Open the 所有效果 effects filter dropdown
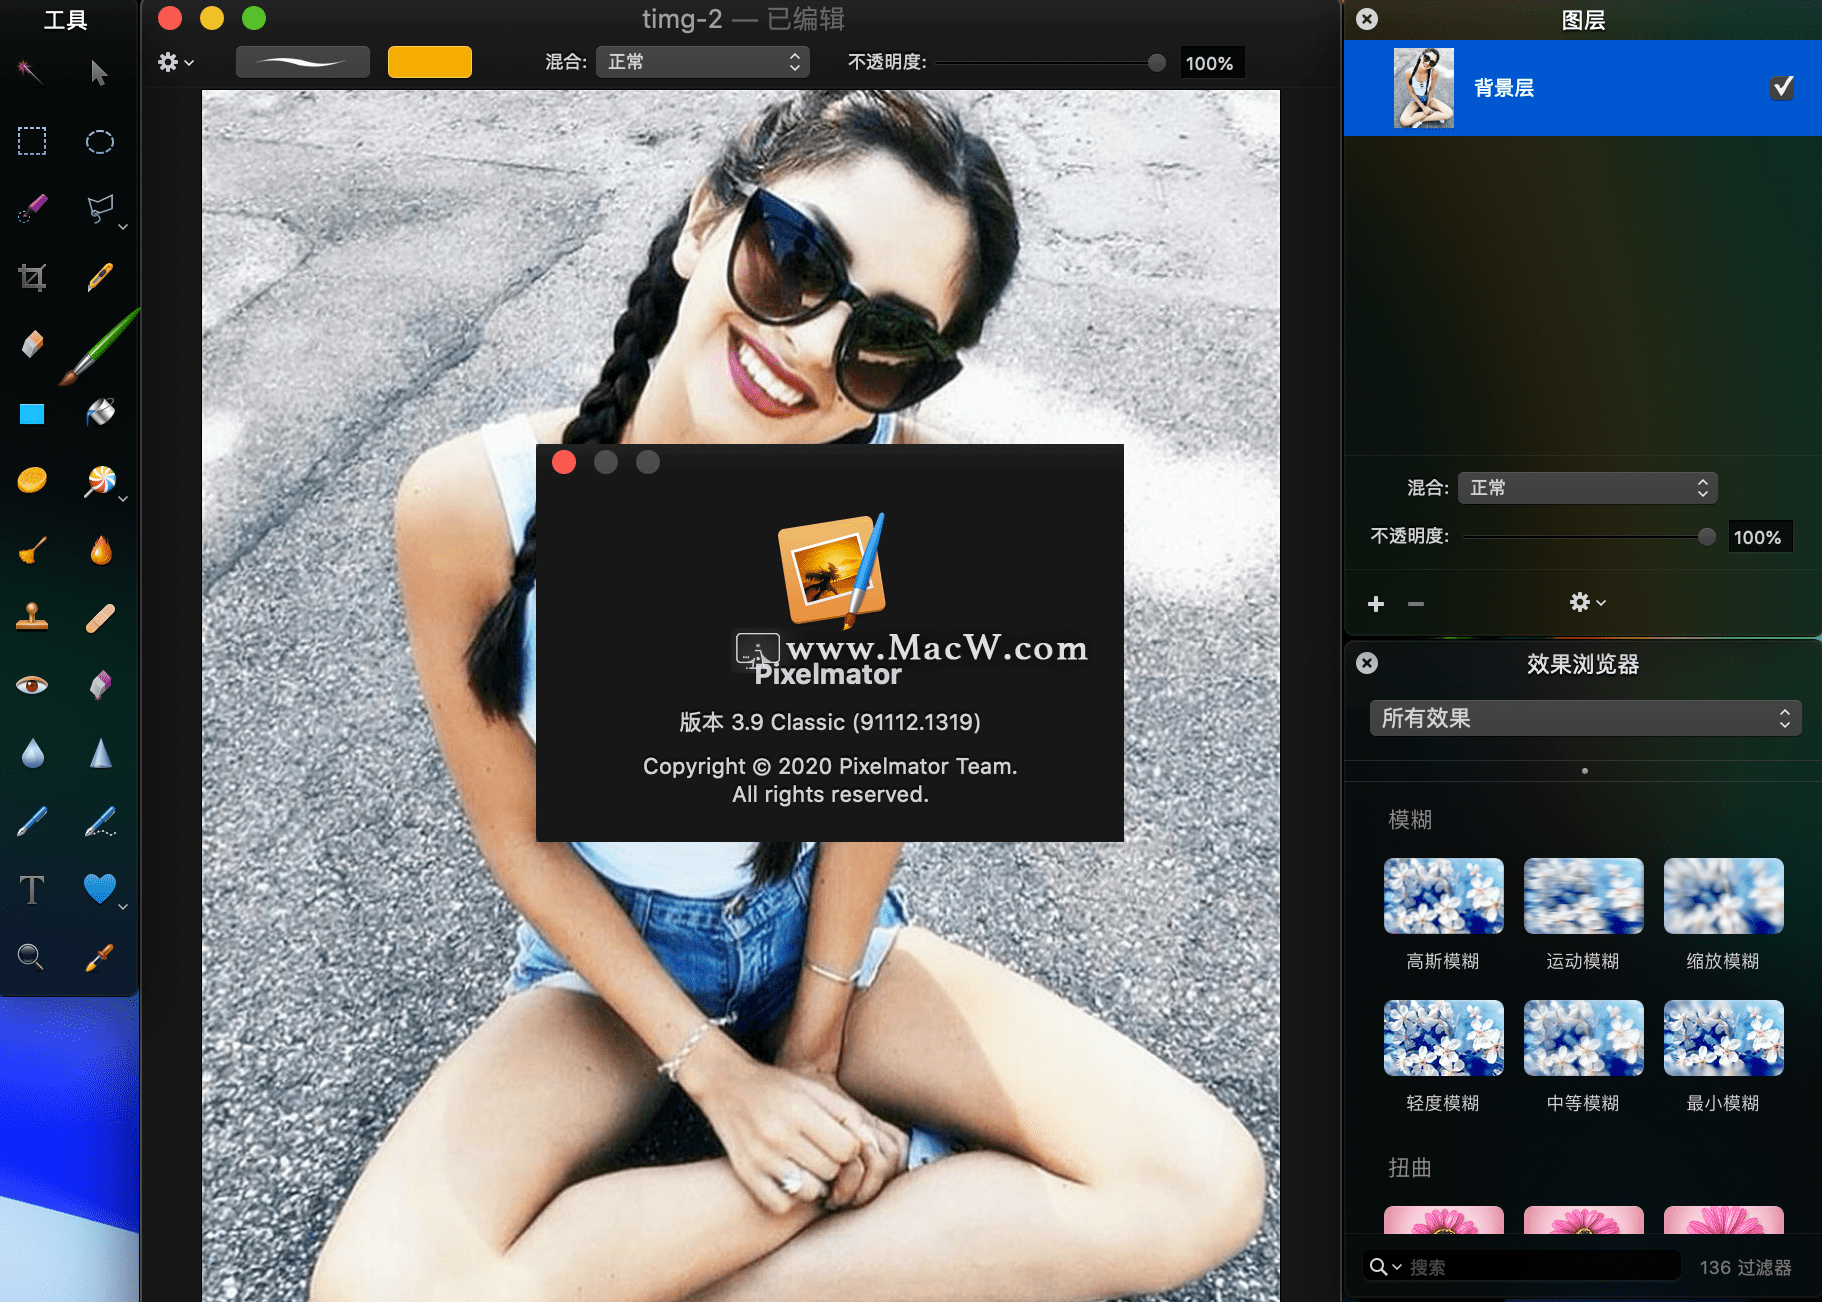 pos(1584,717)
